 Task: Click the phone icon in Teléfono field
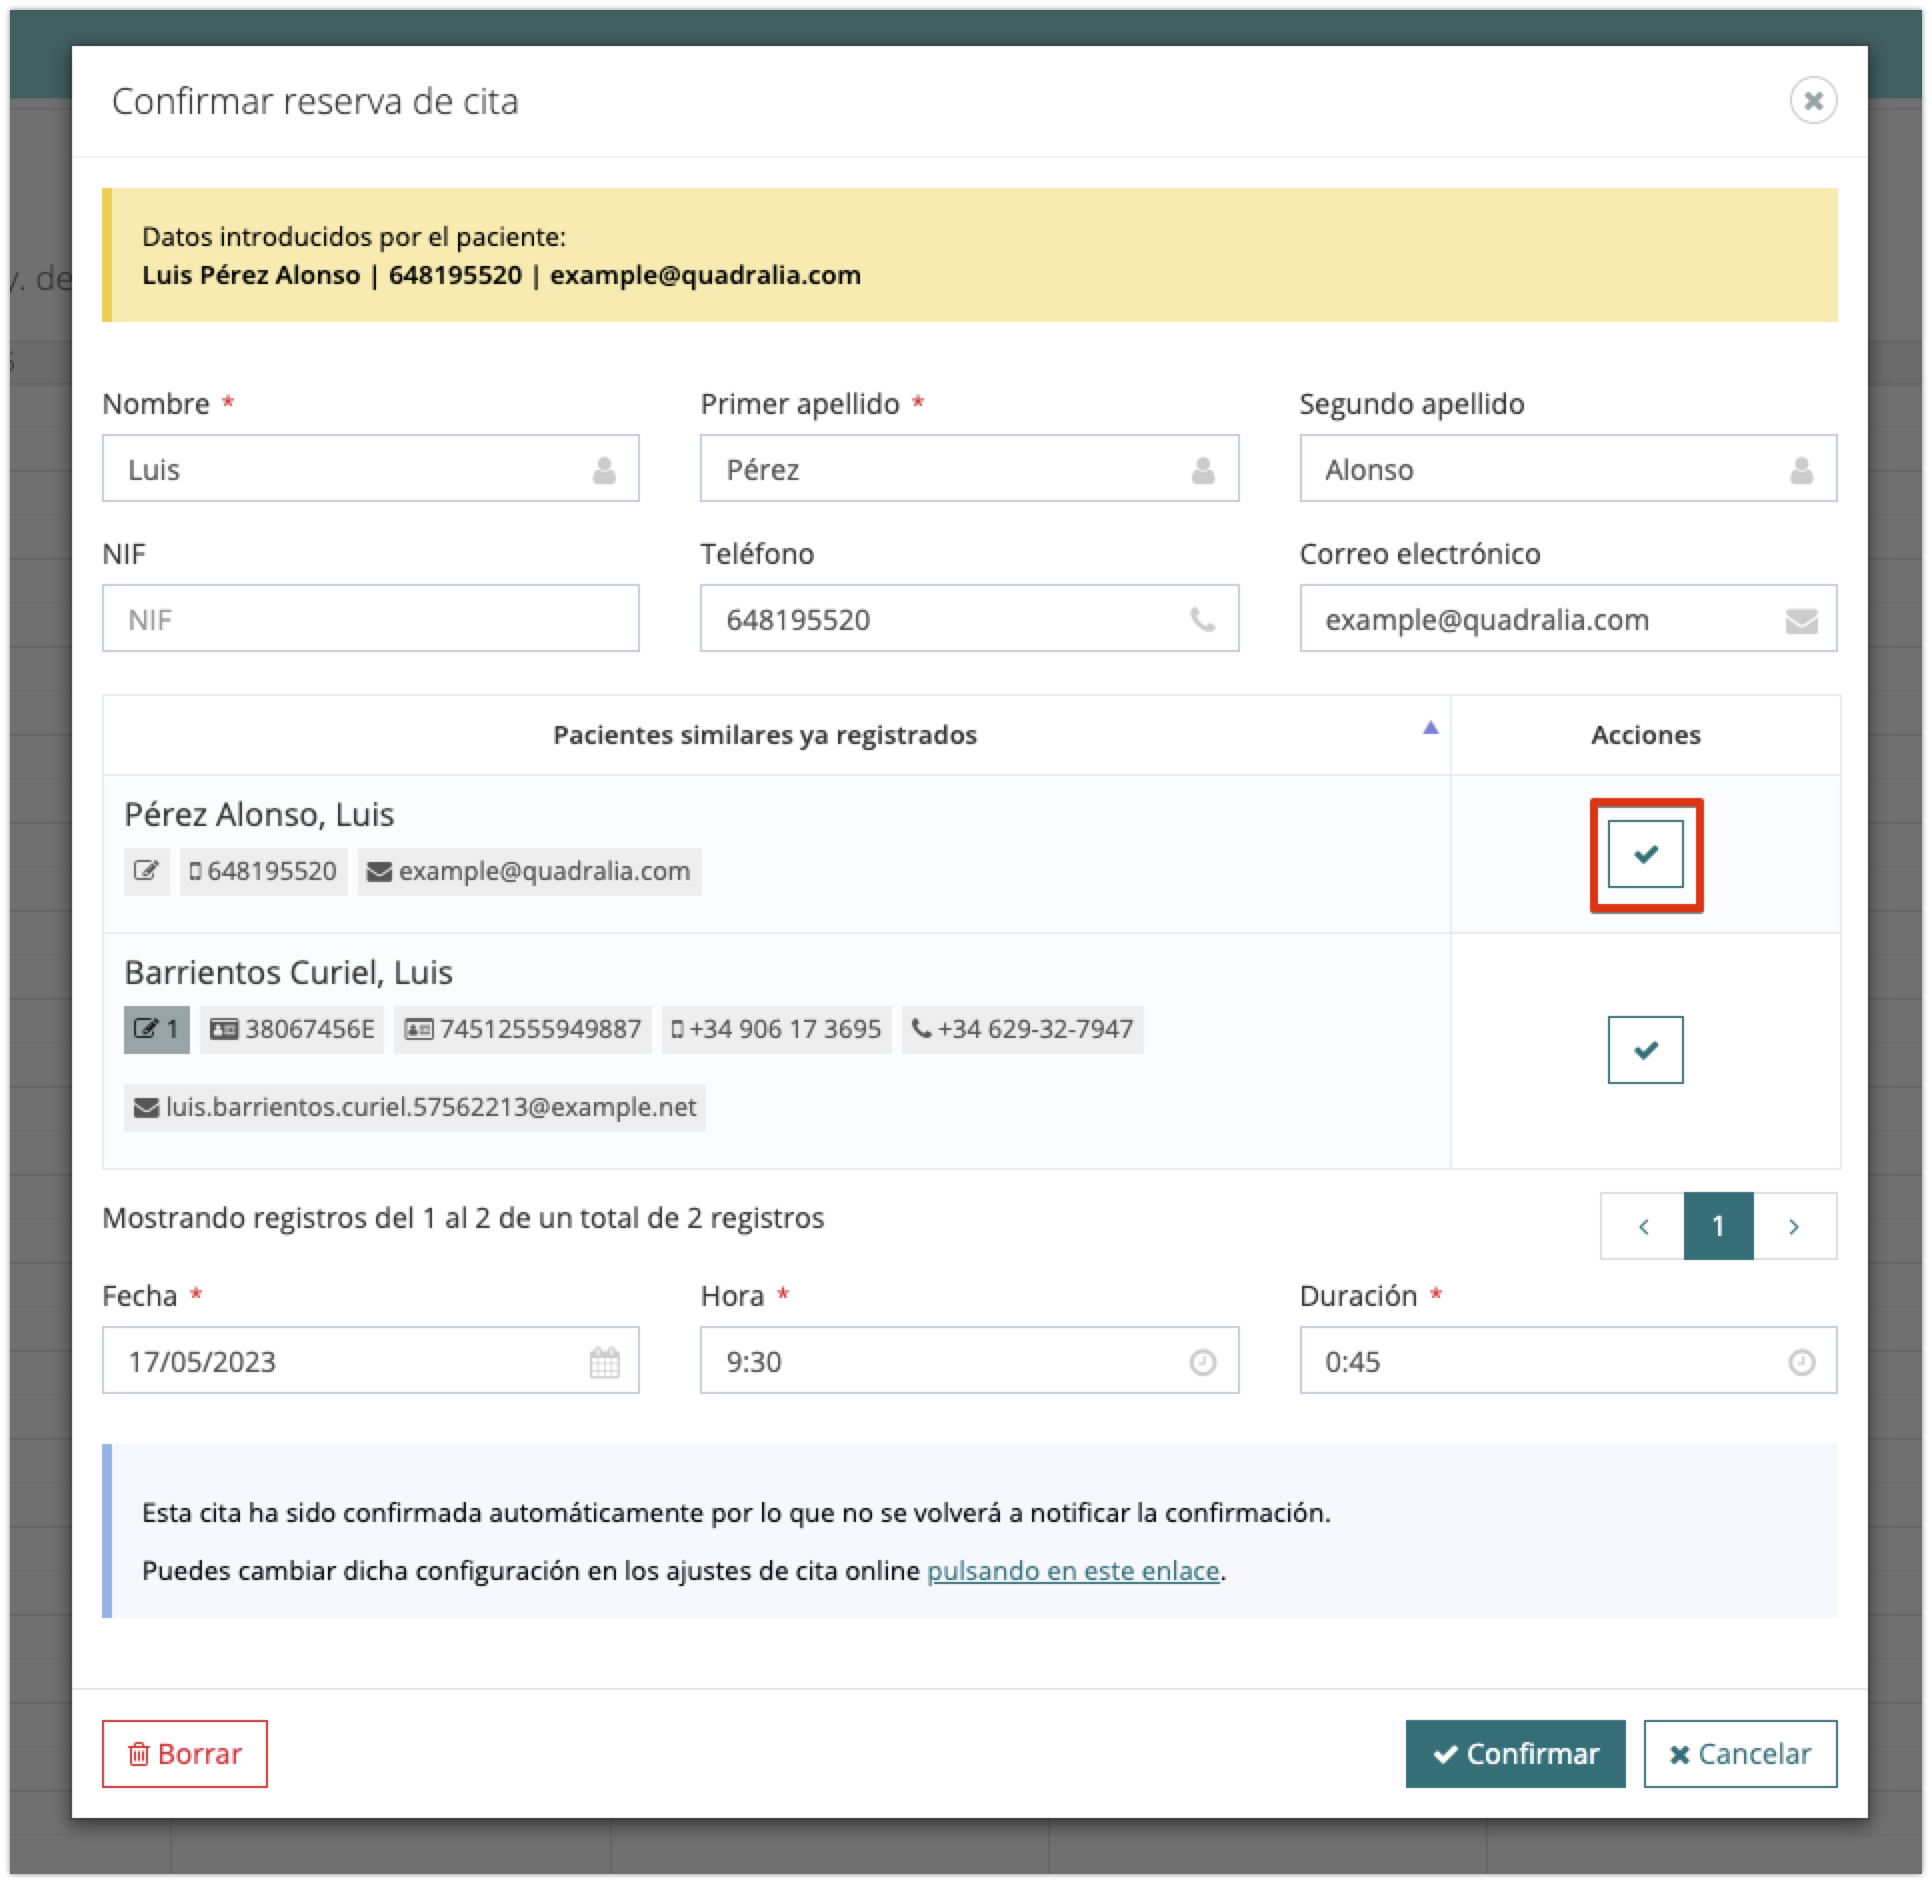point(1202,620)
